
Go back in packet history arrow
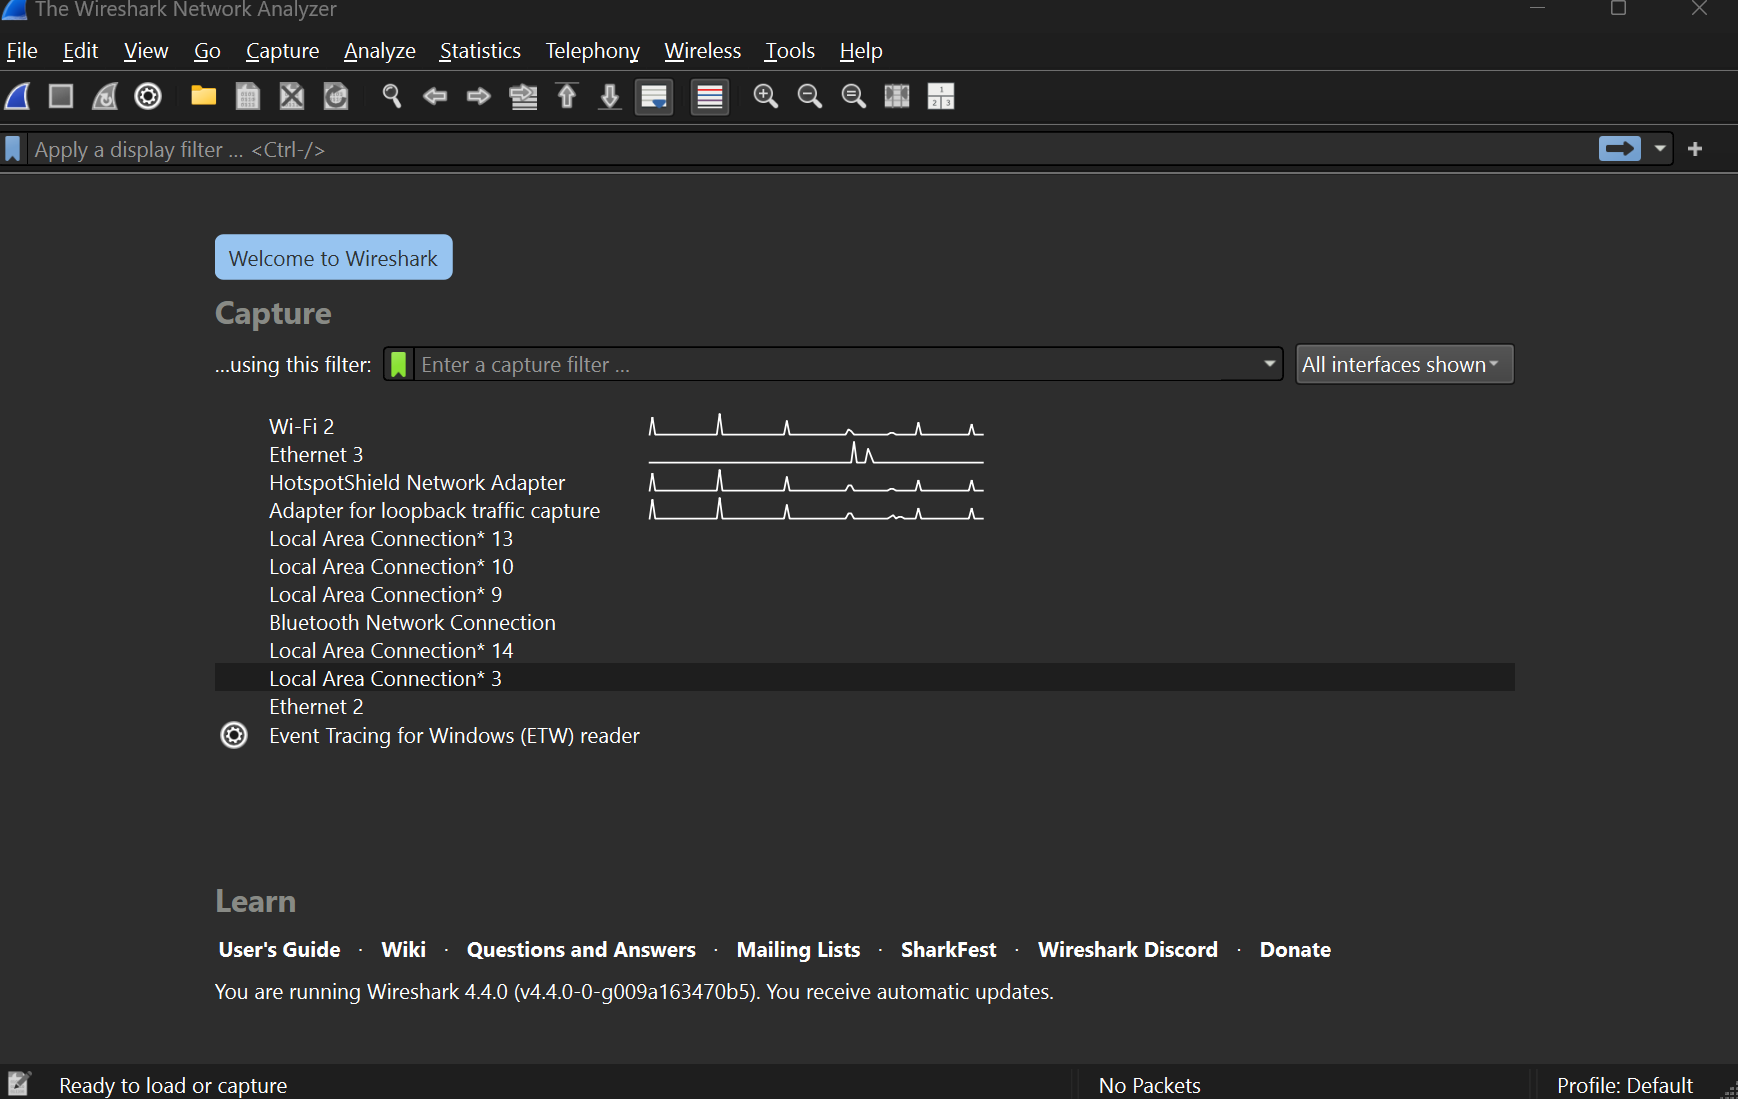[x=435, y=96]
